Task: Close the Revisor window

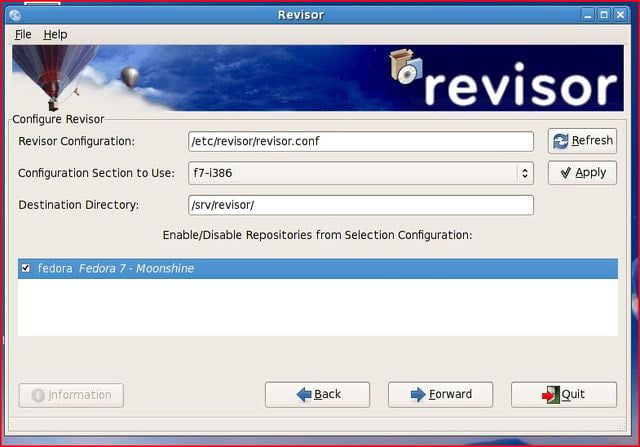Action: coord(620,15)
